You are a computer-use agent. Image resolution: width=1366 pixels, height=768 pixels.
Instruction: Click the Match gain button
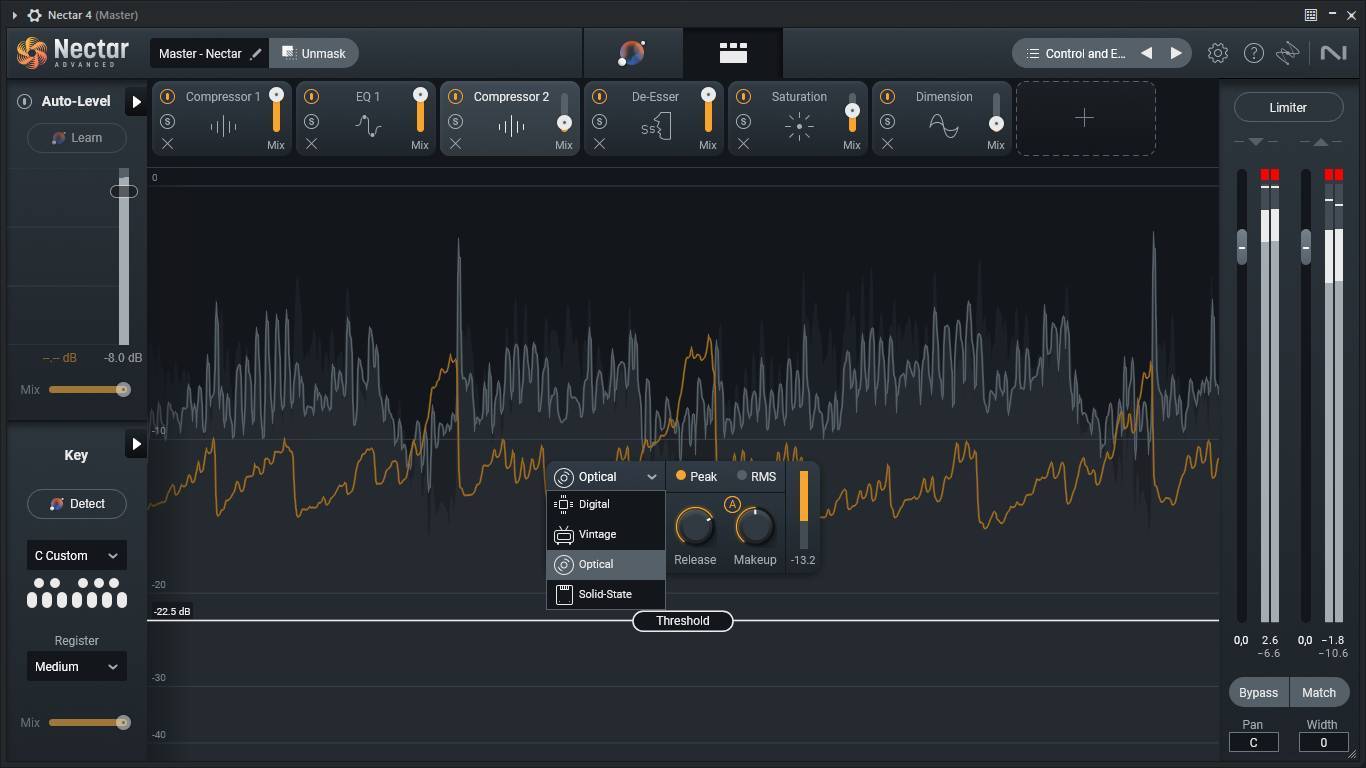pyautogui.click(x=1319, y=692)
